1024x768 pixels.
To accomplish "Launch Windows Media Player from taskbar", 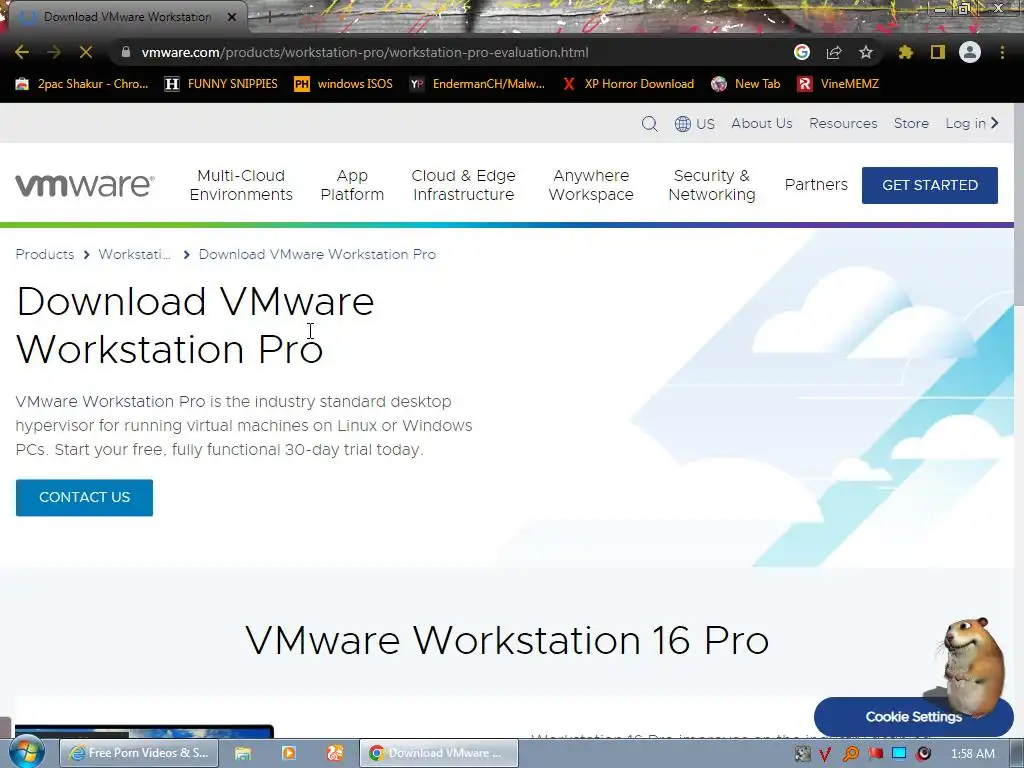I will (x=289, y=753).
